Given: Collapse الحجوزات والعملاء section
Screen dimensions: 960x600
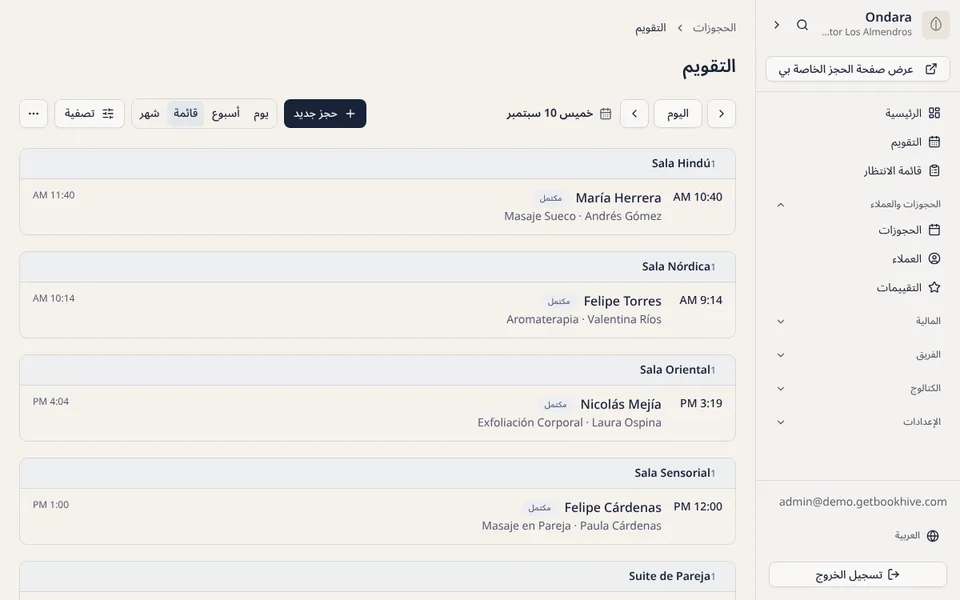Looking at the screenshot, I should click(x=858, y=204).
